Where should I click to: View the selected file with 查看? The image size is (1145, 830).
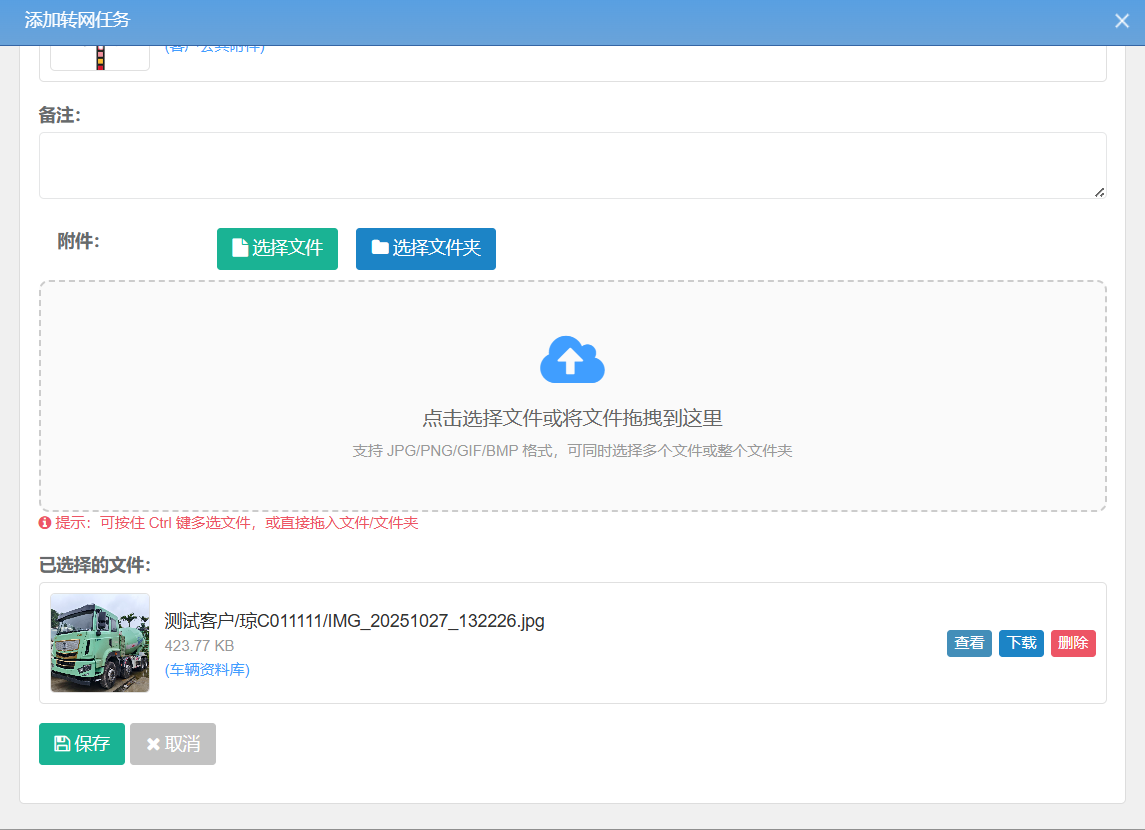tap(969, 643)
